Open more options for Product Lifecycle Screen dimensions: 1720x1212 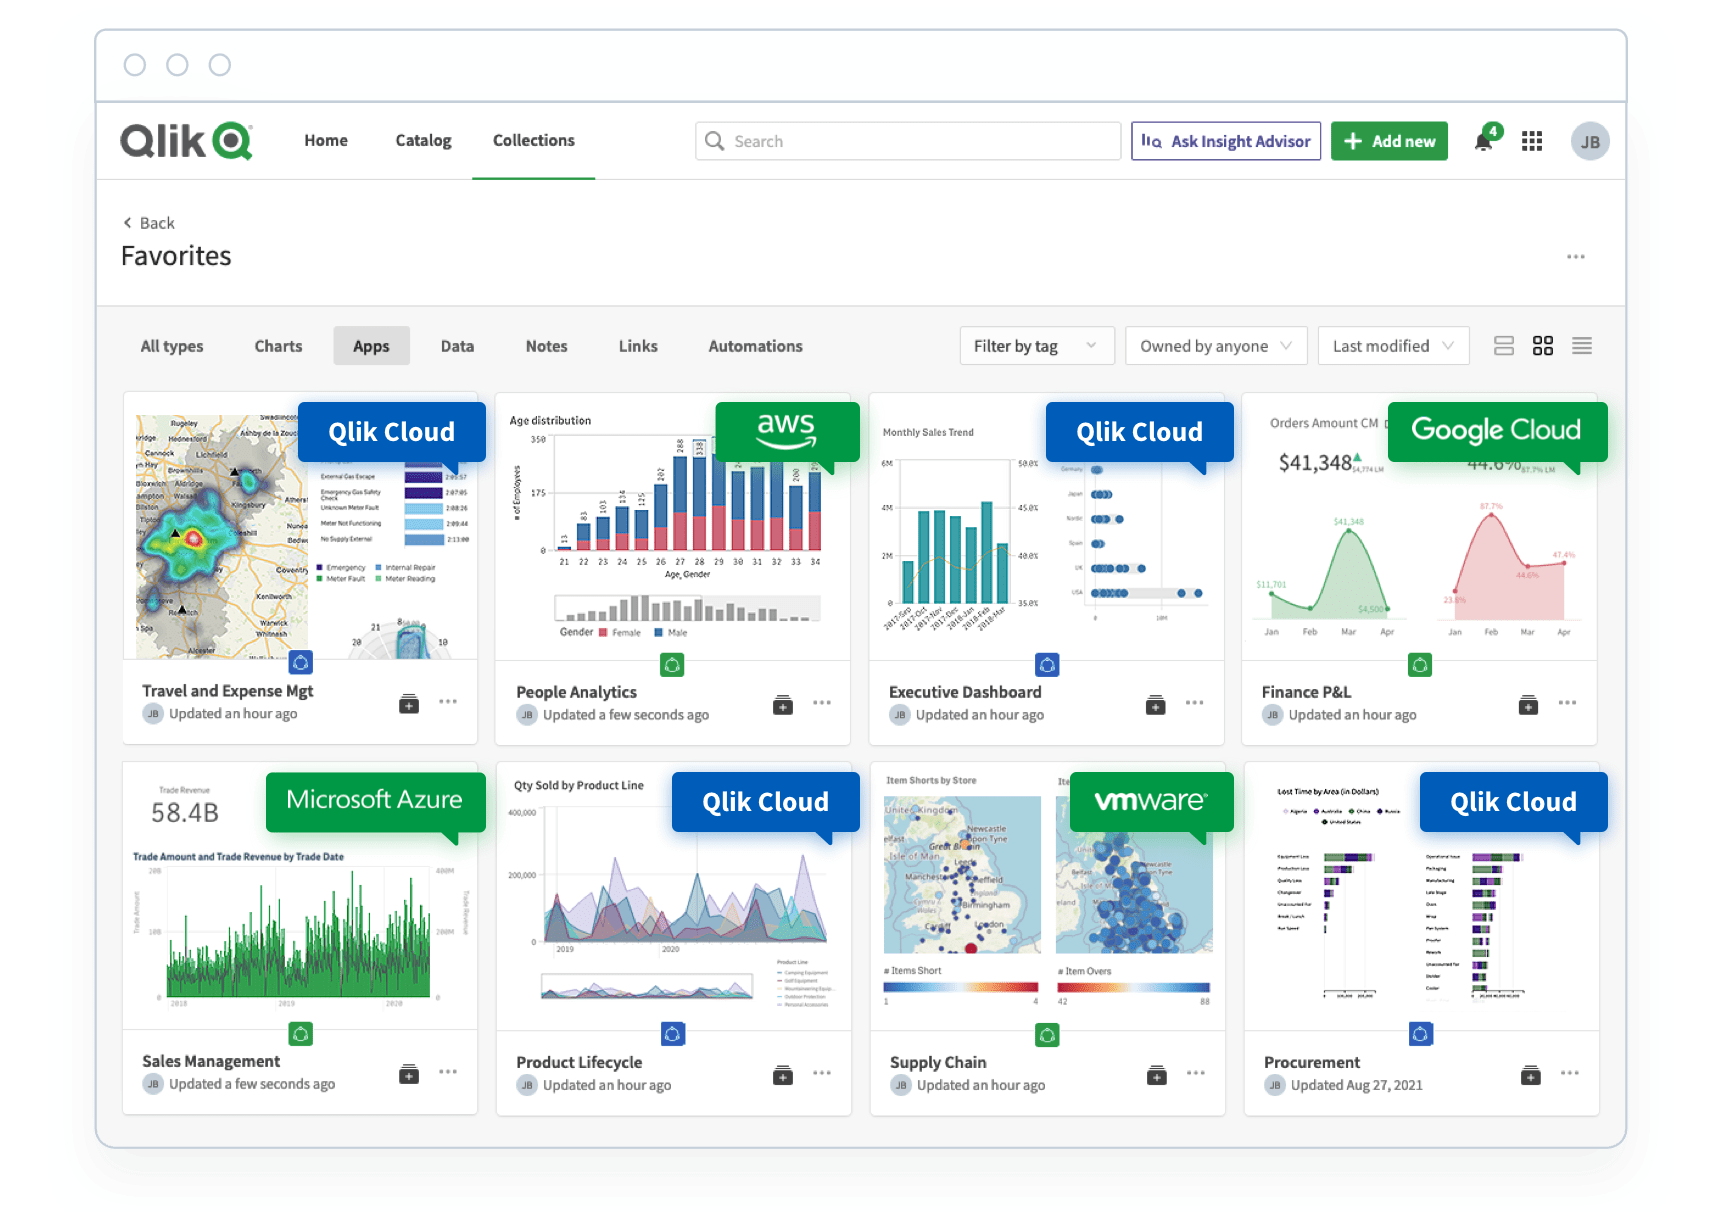pyautogui.click(x=822, y=1073)
